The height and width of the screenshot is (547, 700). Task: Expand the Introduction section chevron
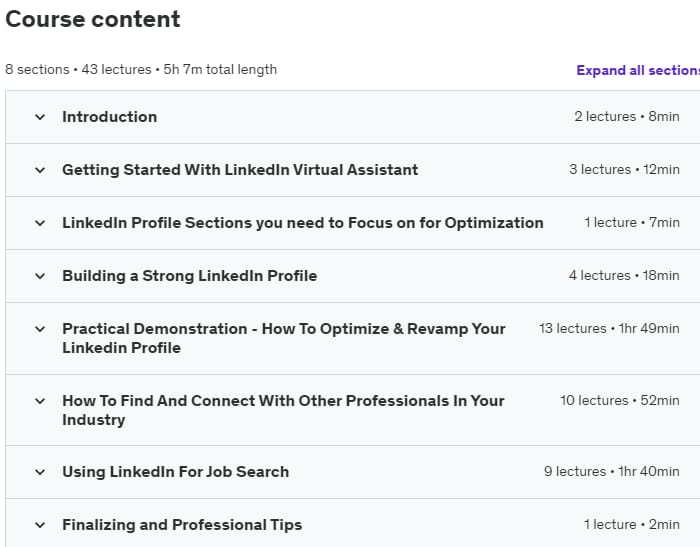click(x=40, y=117)
